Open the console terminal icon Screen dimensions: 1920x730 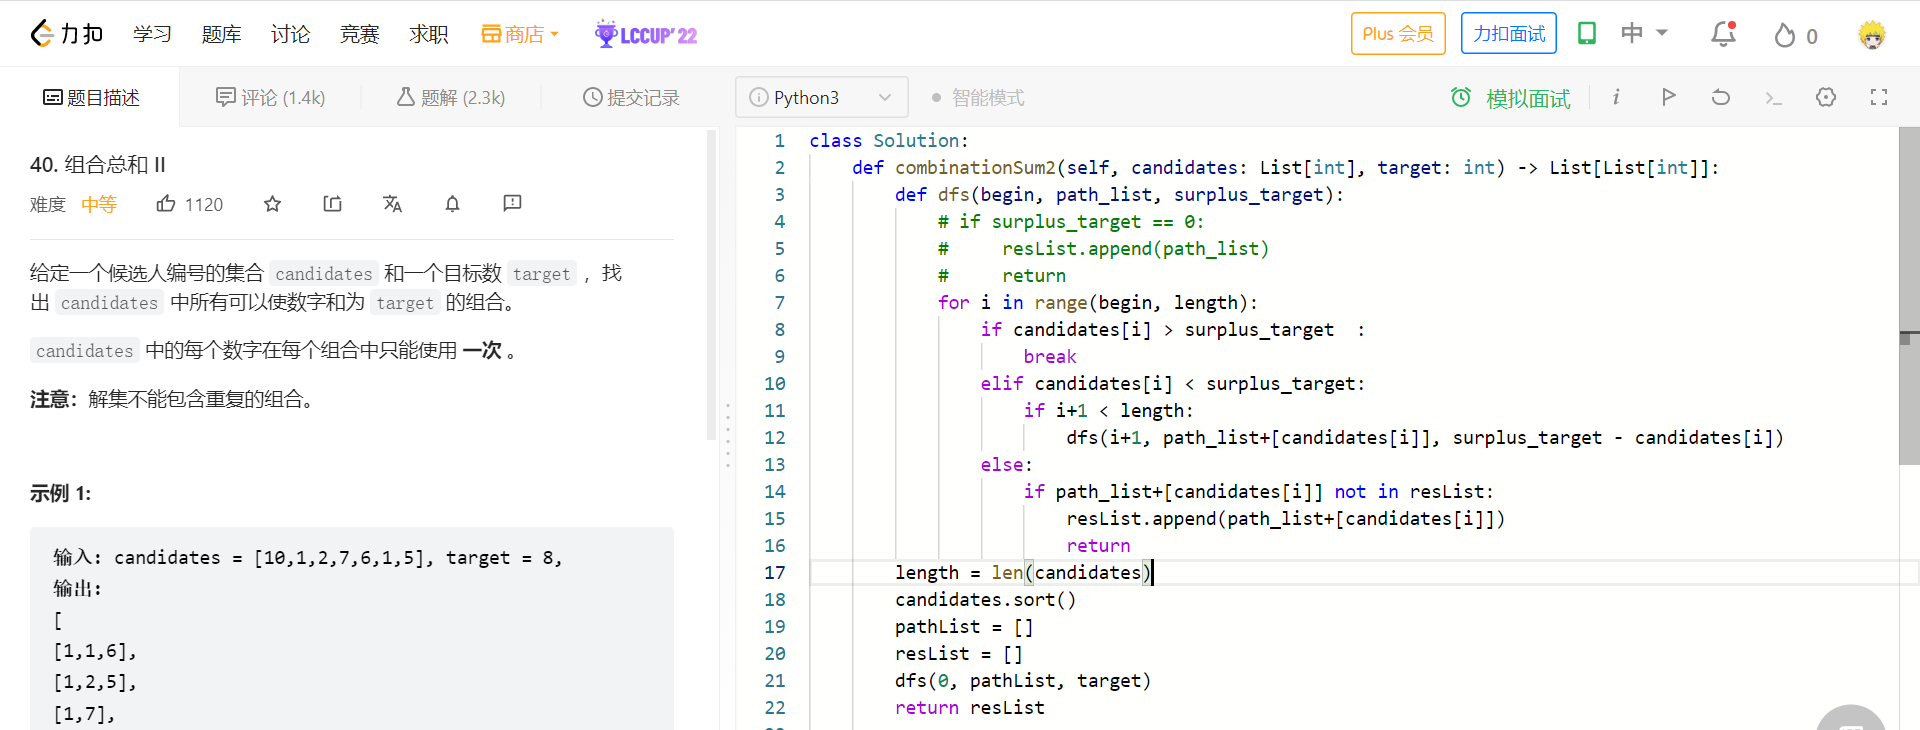click(1773, 97)
